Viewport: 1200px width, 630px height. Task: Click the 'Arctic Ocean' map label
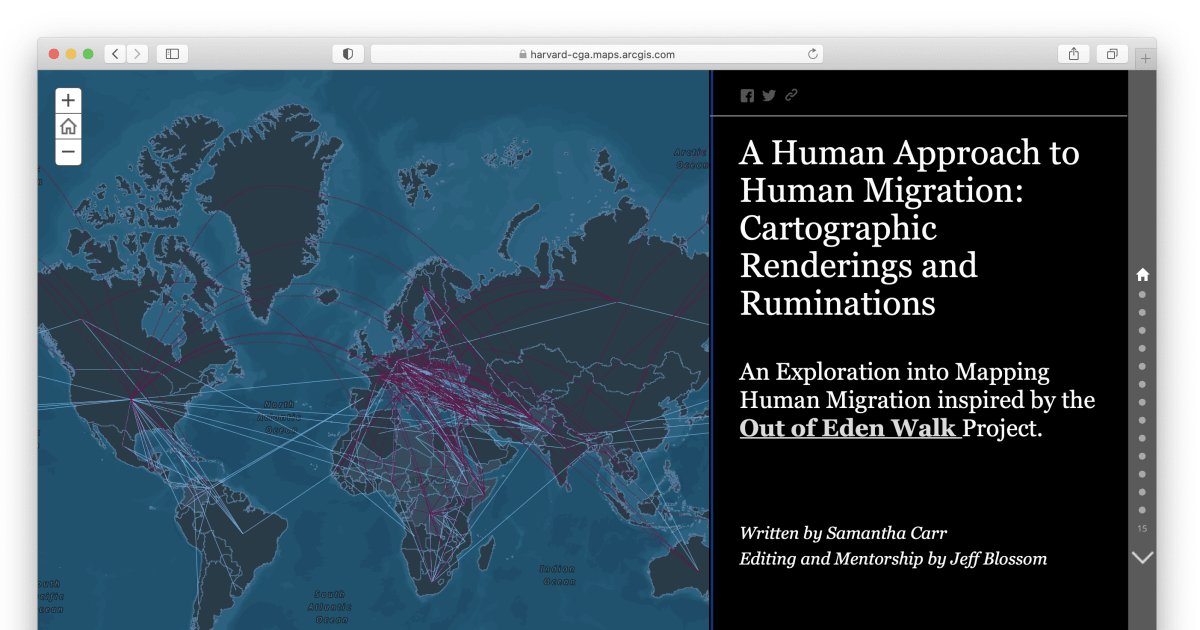[690, 158]
